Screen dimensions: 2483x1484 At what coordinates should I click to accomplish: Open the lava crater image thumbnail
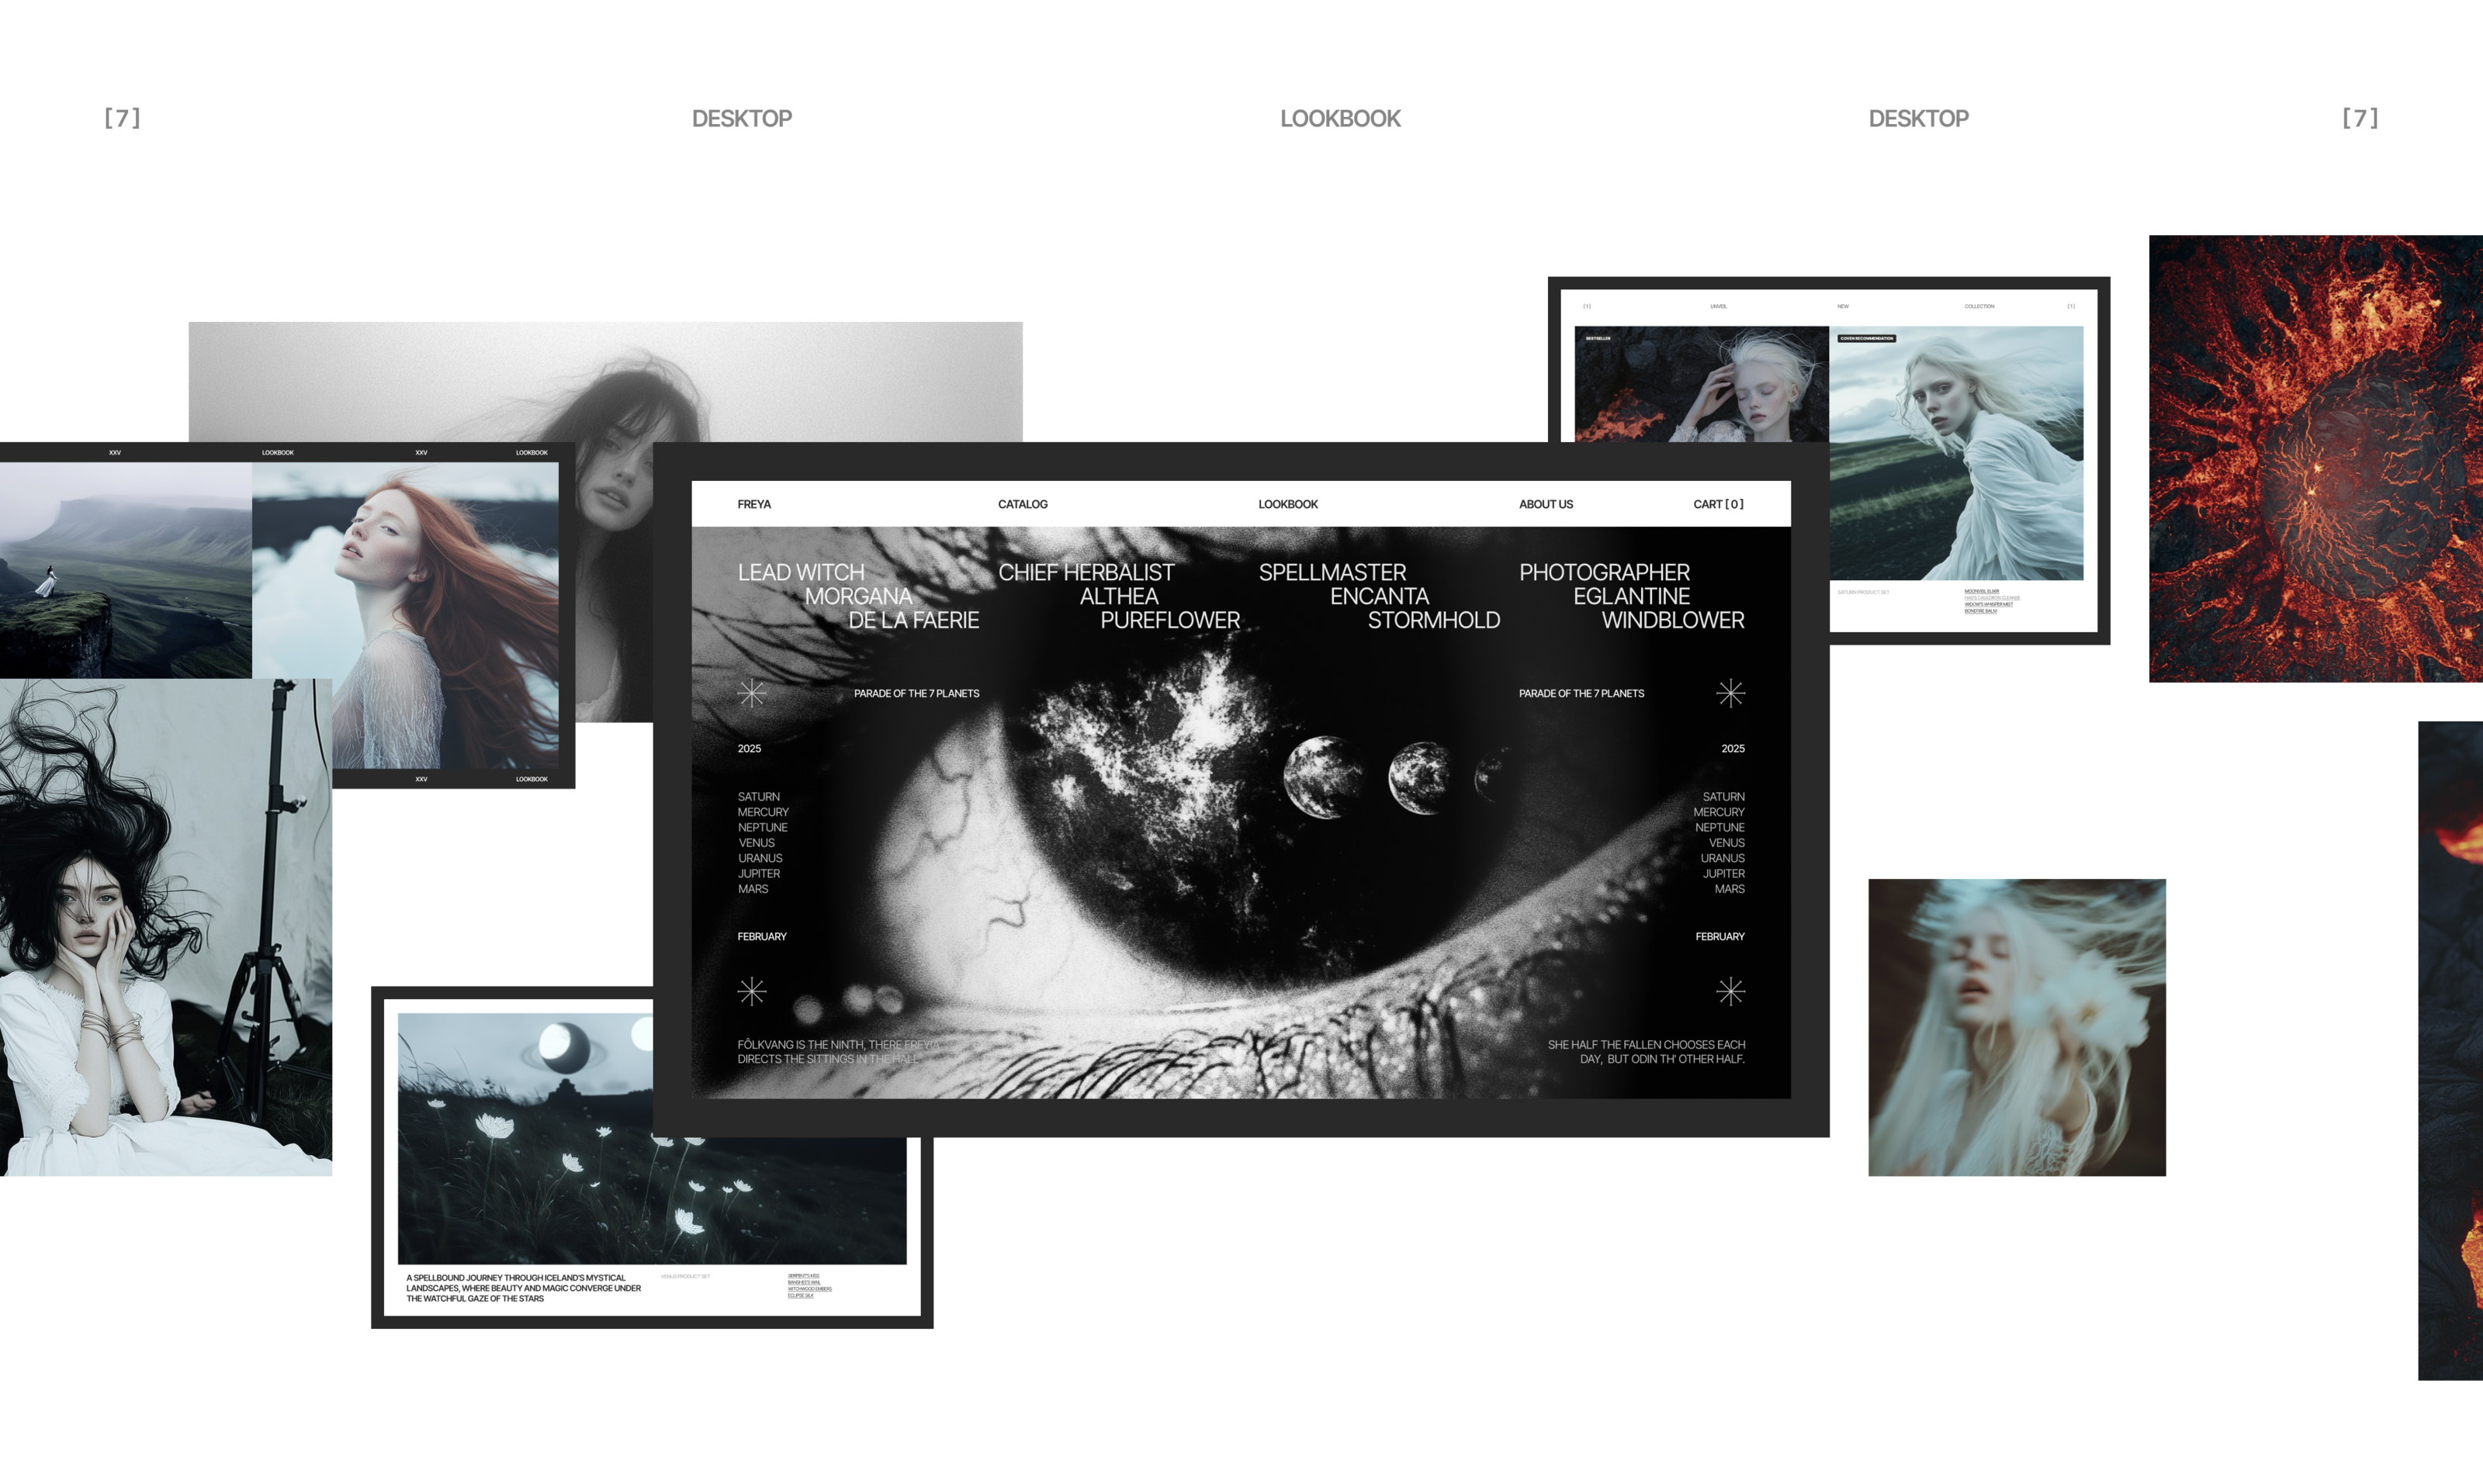tap(2315, 458)
